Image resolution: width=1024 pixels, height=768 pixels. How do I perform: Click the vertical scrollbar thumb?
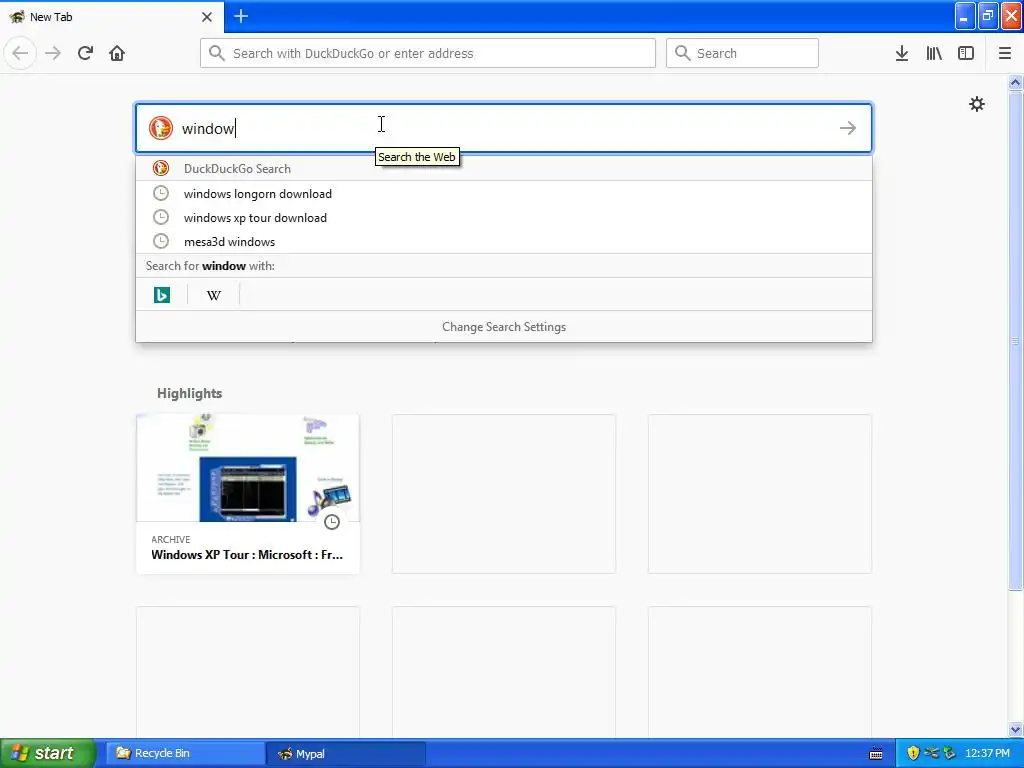coord(1015,340)
